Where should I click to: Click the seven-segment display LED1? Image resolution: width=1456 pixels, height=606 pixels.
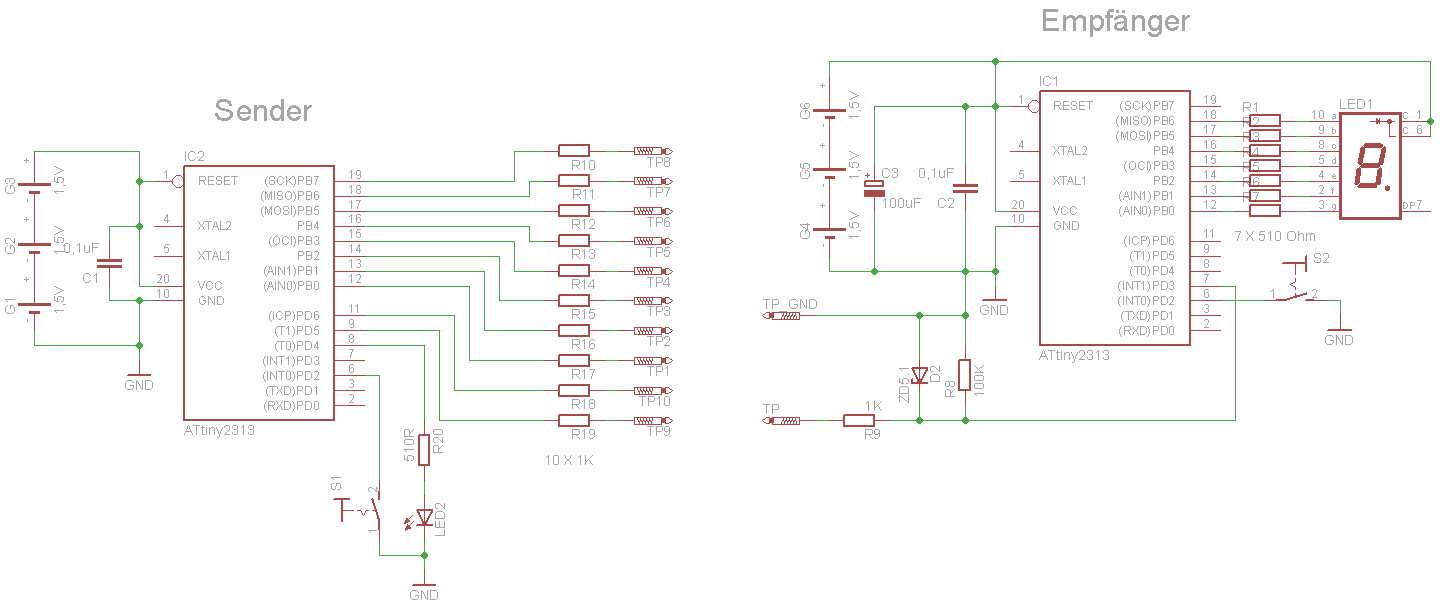[1370, 165]
